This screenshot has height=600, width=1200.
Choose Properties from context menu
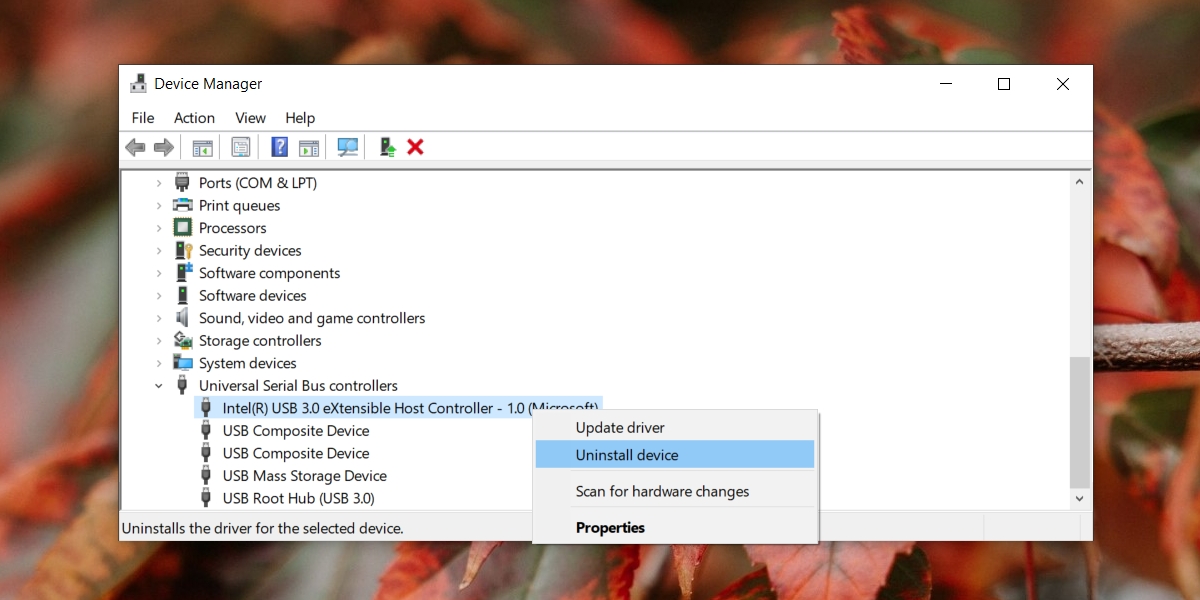(x=675, y=528)
